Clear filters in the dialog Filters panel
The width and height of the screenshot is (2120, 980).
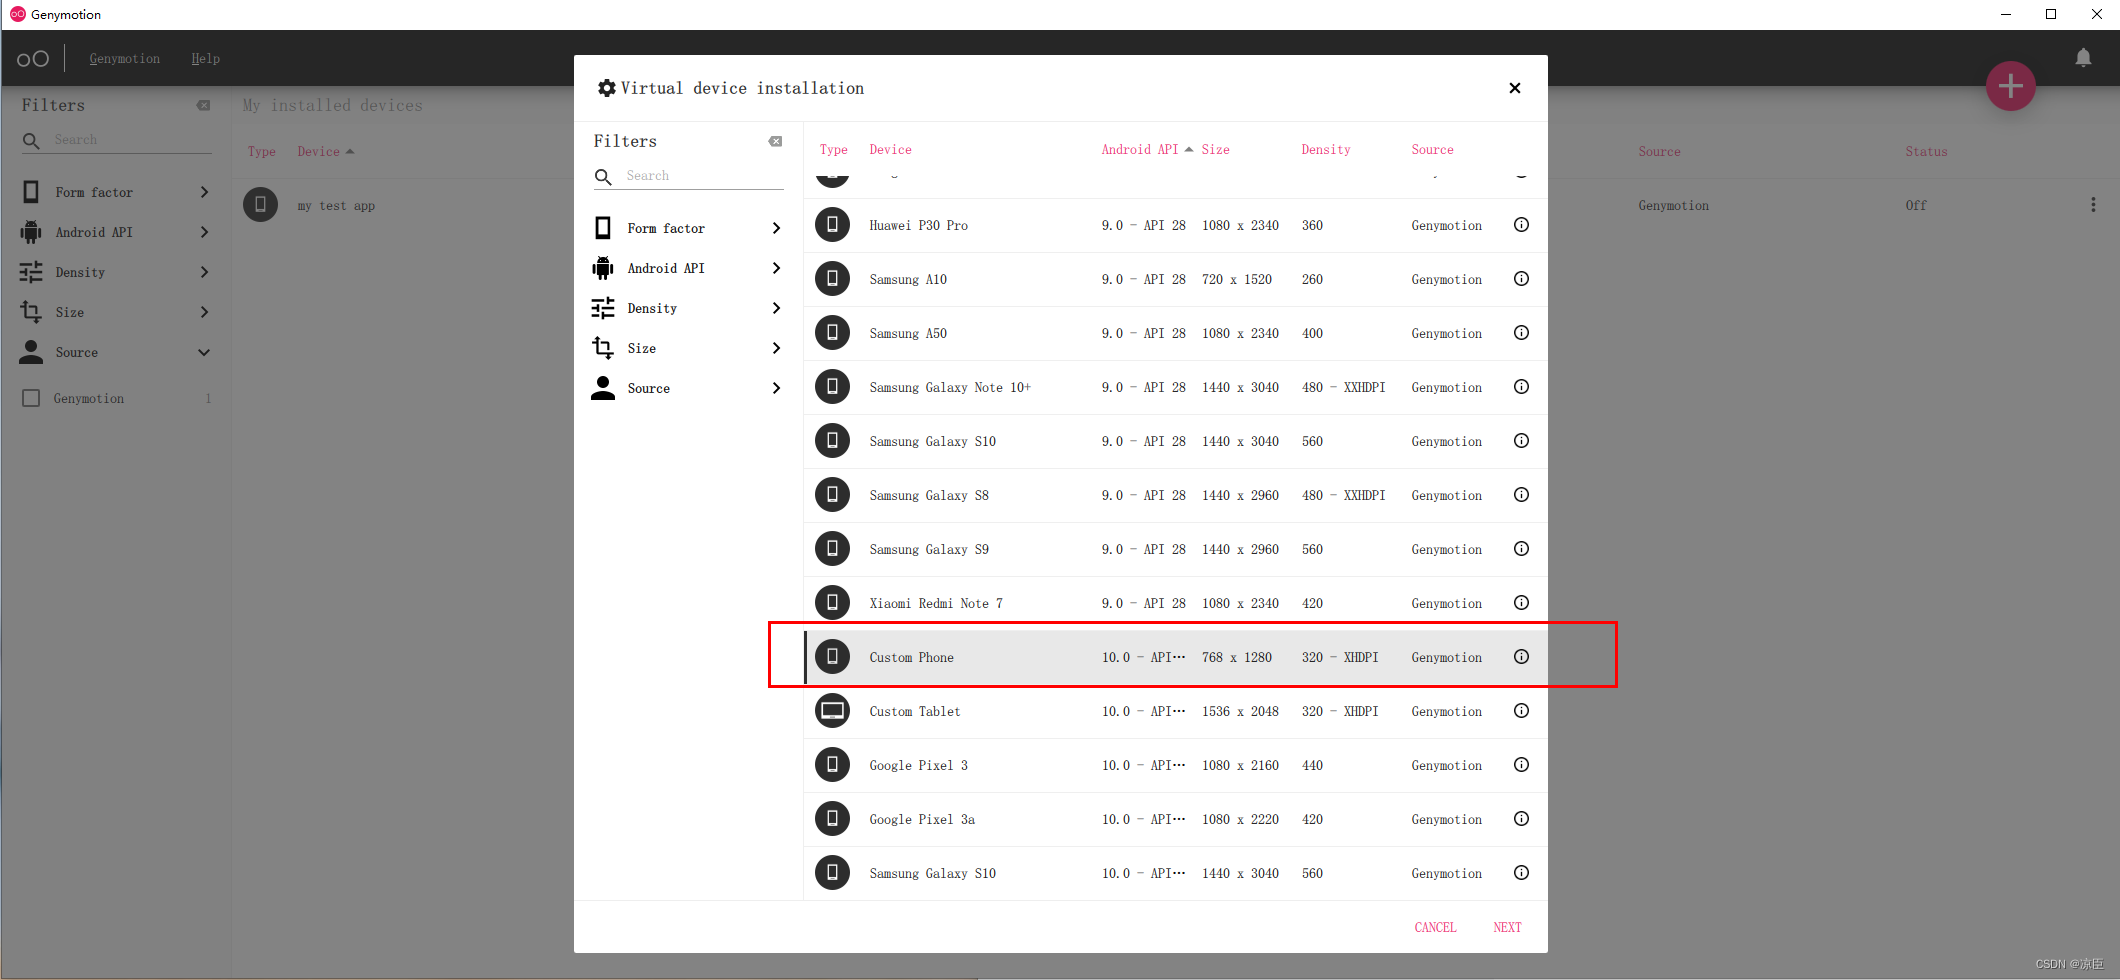click(x=775, y=142)
